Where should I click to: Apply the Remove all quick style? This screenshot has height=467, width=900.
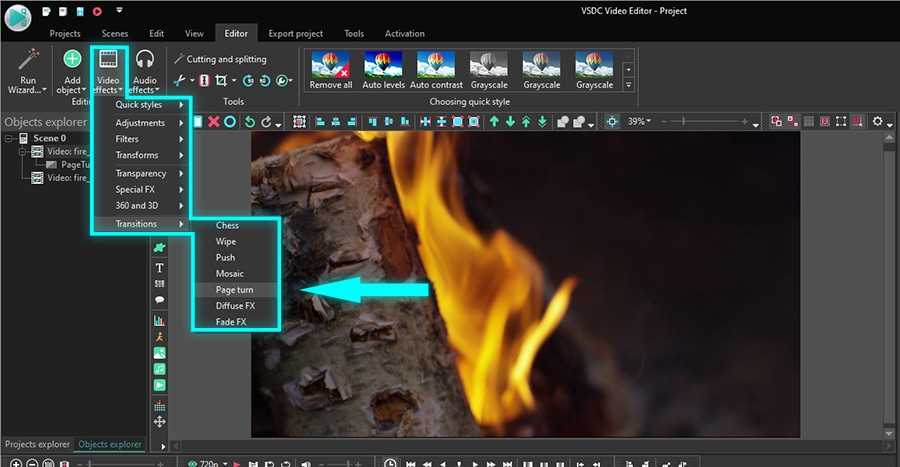point(331,70)
